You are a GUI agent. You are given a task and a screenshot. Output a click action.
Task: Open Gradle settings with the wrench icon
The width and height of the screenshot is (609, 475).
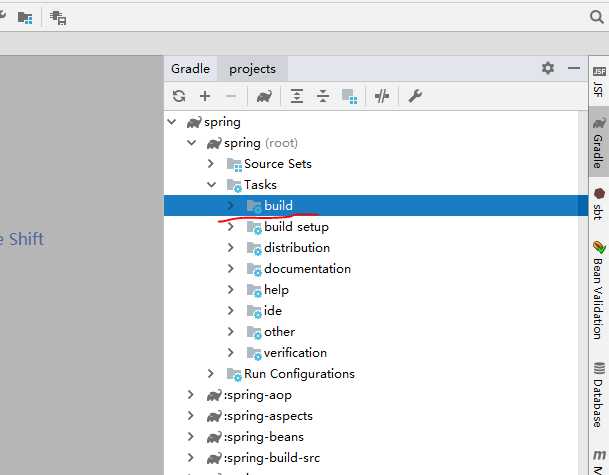(415, 96)
